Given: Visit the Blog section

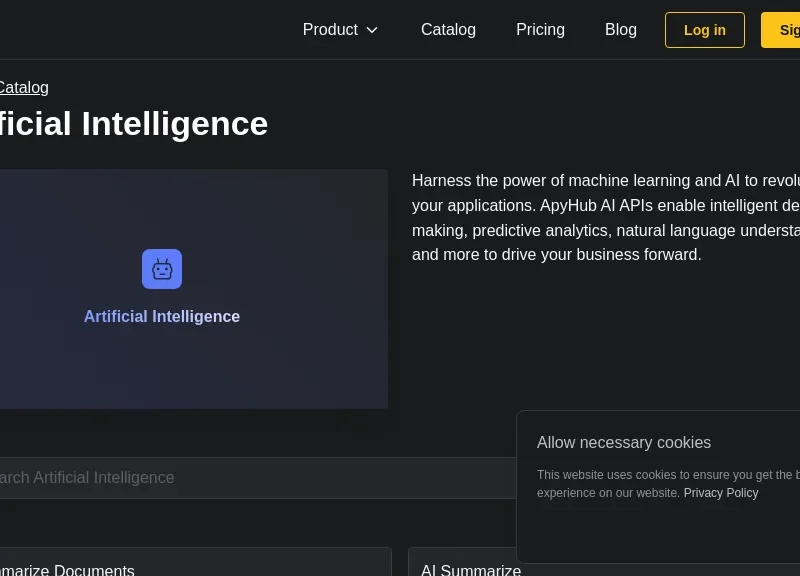Looking at the screenshot, I should click(x=621, y=30).
